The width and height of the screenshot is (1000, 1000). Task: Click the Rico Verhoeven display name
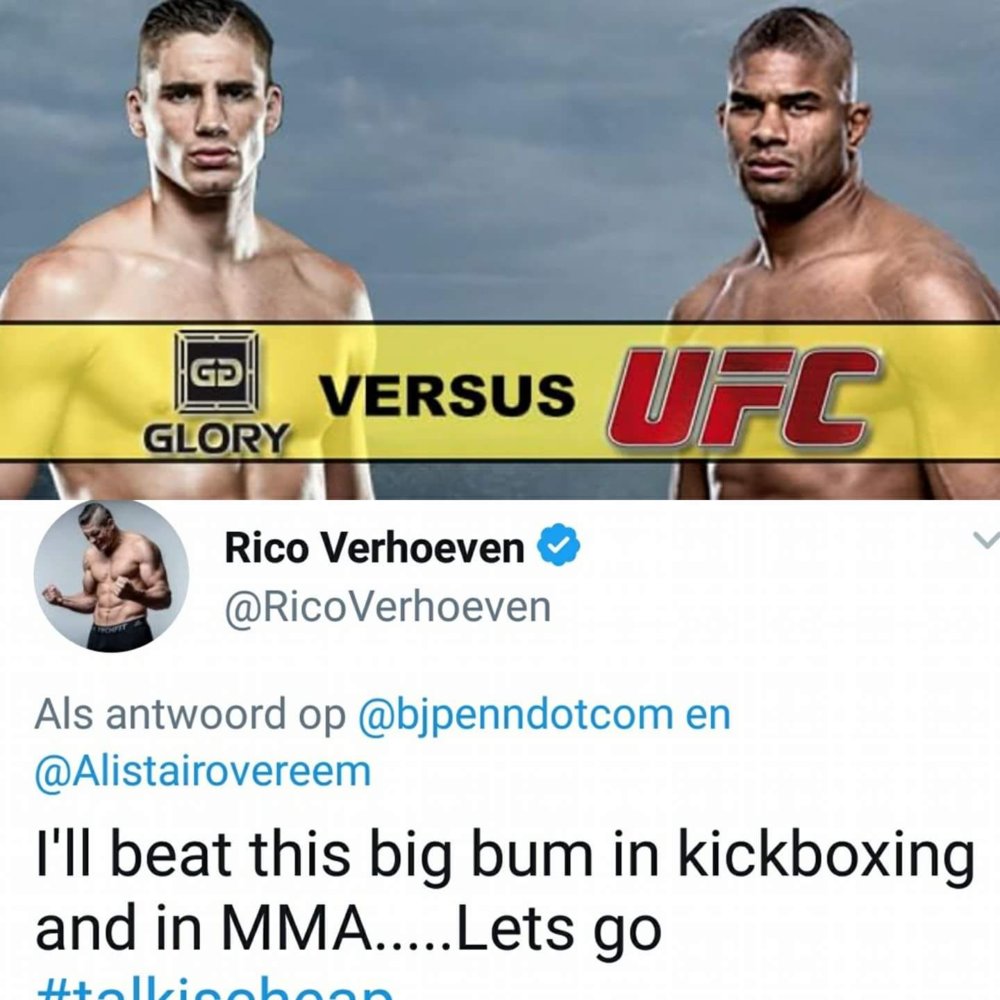click(374, 548)
